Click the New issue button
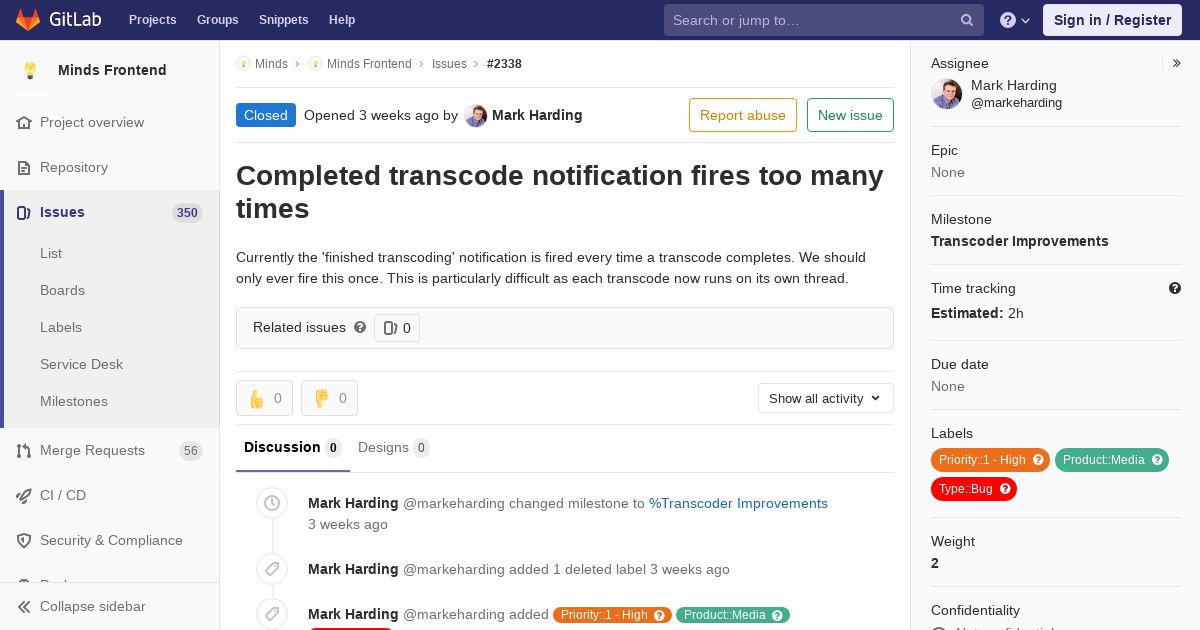 pyautogui.click(x=850, y=115)
